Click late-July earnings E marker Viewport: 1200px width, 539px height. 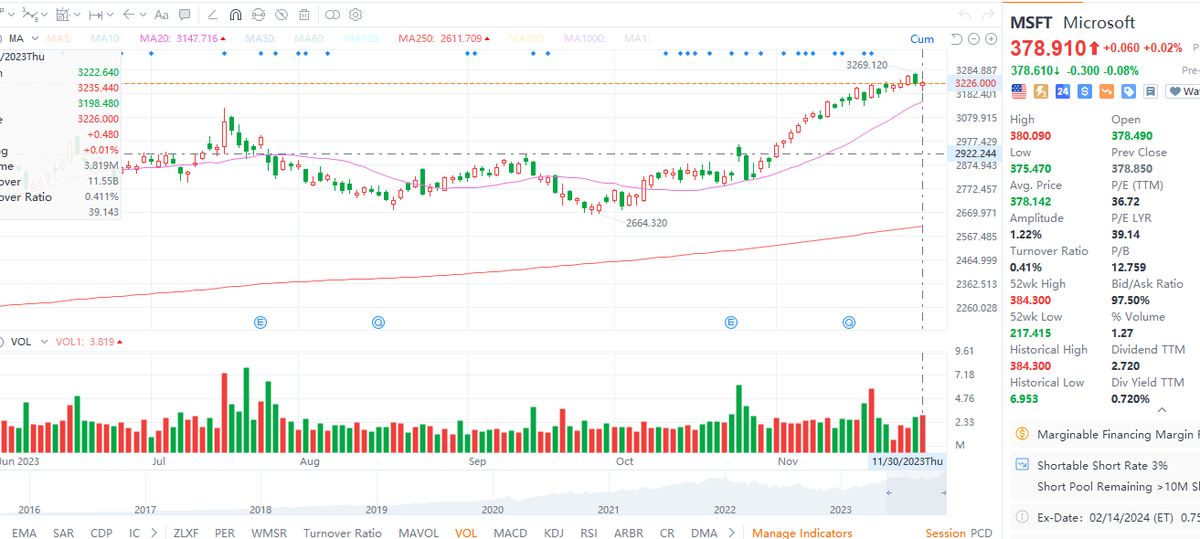click(260, 322)
